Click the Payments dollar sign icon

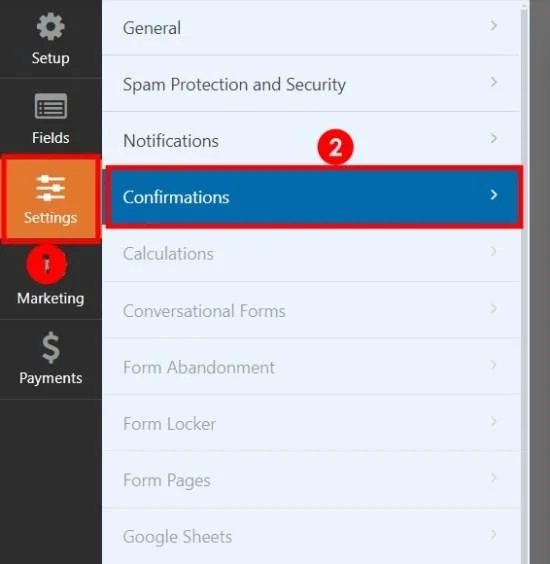coord(51,347)
